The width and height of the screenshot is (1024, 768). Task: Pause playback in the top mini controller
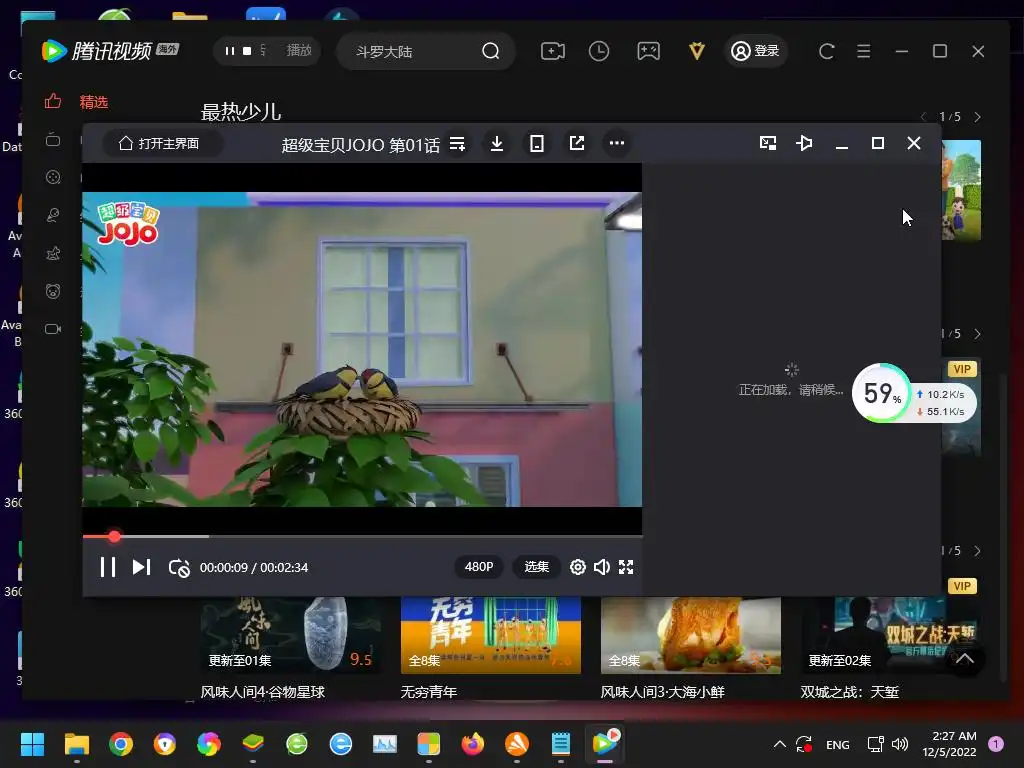pos(229,51)
